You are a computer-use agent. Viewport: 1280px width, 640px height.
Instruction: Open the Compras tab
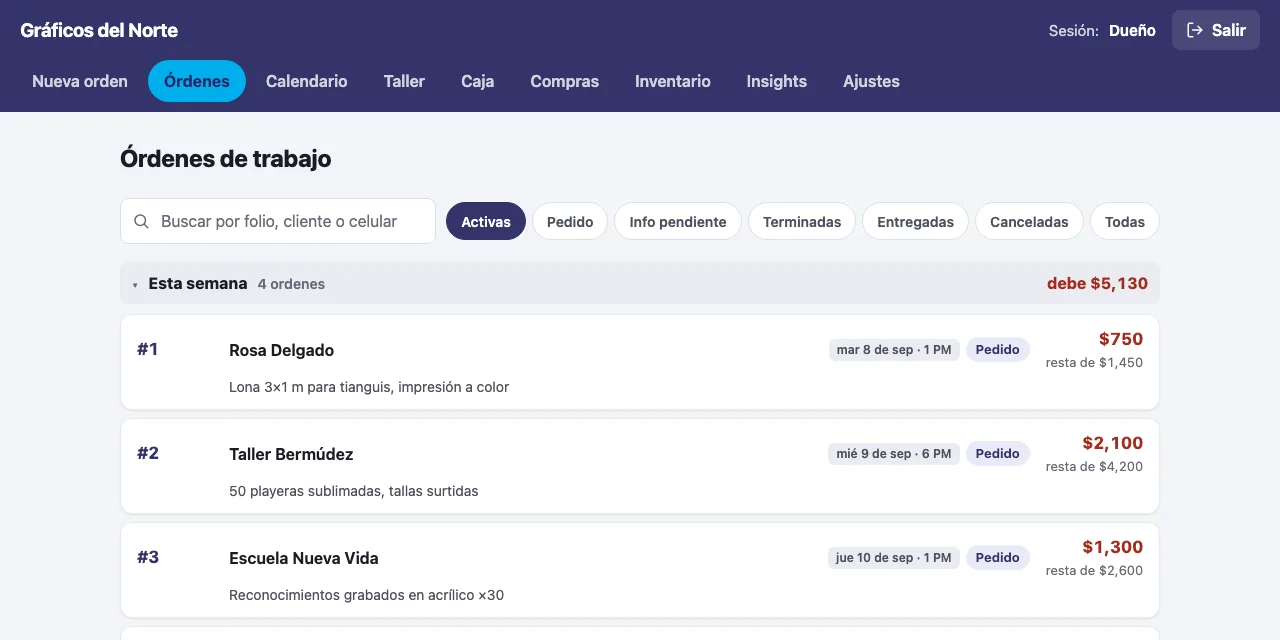pyautogui.click(x=565, y=81)
